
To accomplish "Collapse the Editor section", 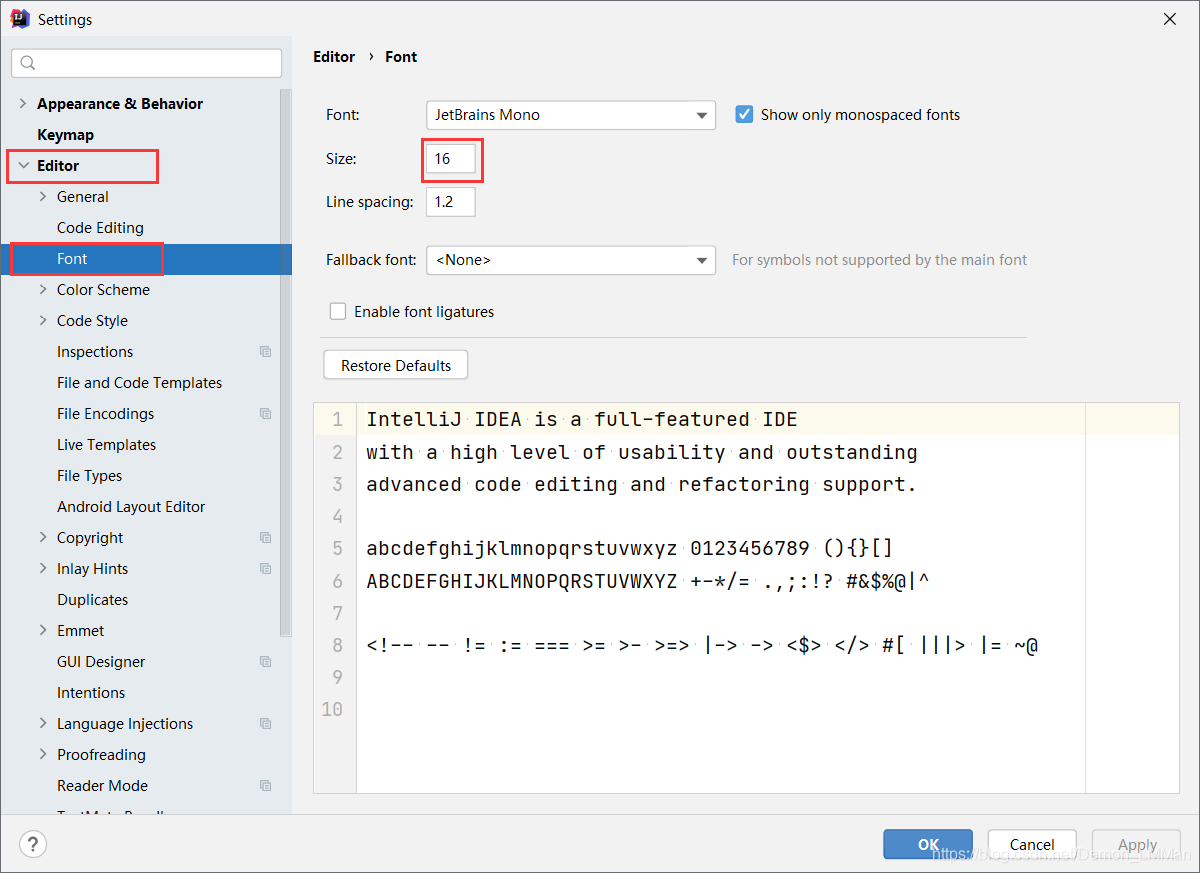I will [x=23, y=166].
